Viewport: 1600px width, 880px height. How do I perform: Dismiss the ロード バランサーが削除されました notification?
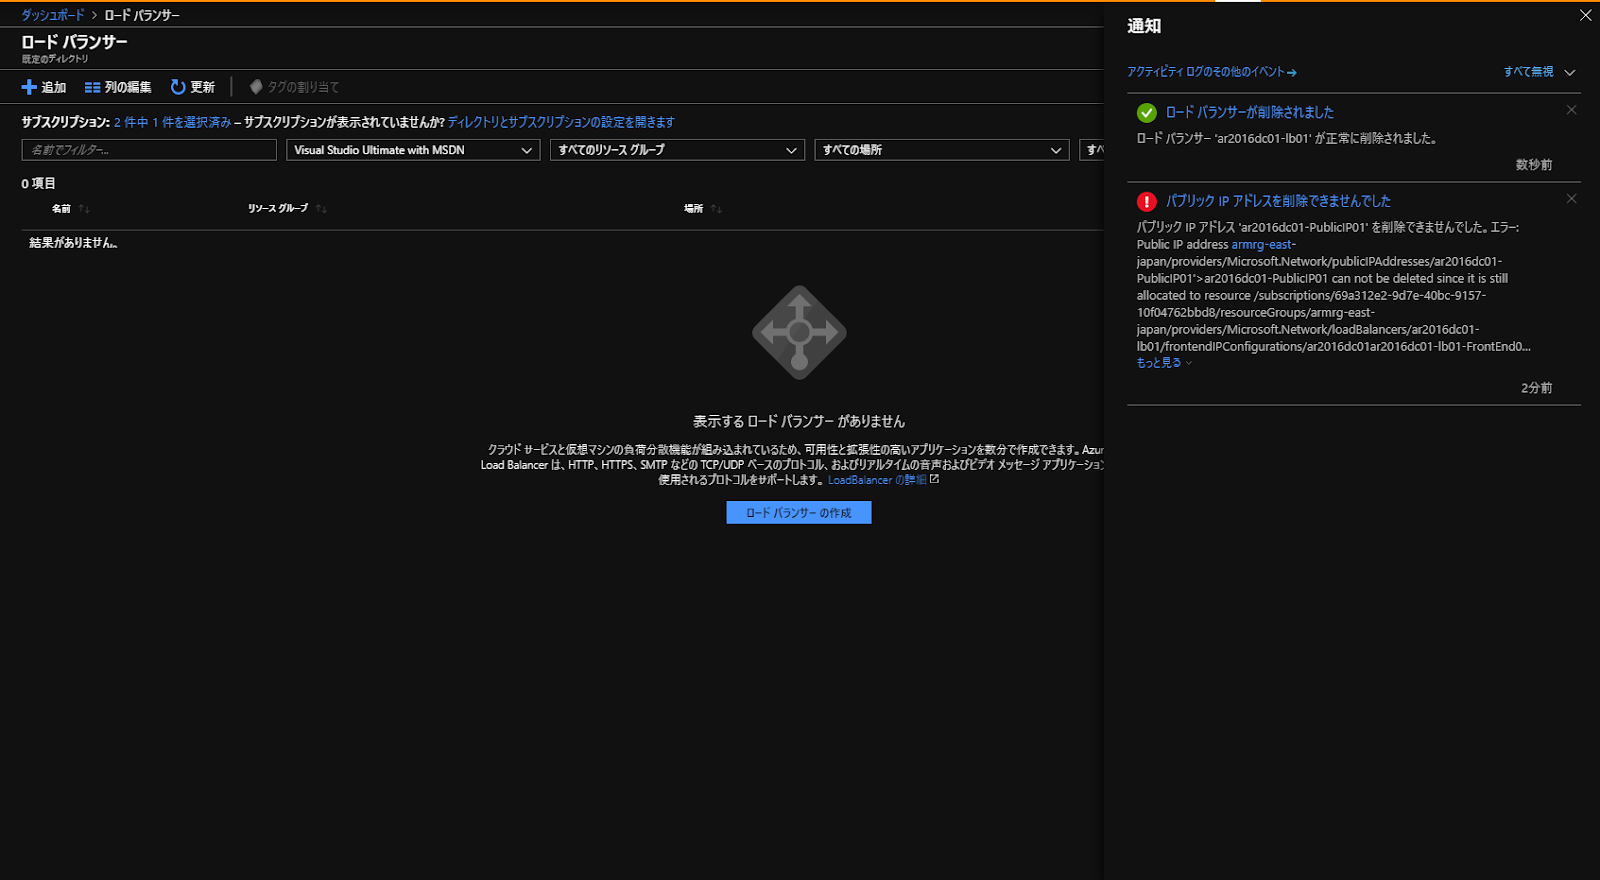pyautogui.click(x=1571, y=110)
